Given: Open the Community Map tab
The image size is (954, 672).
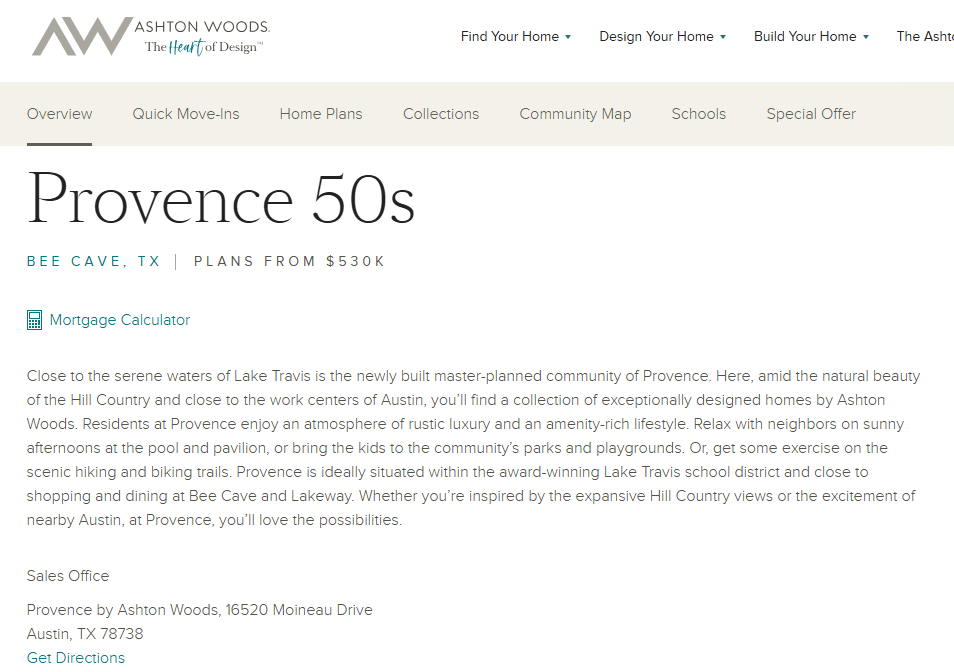Looking at the screenshot, I should 575,114.
